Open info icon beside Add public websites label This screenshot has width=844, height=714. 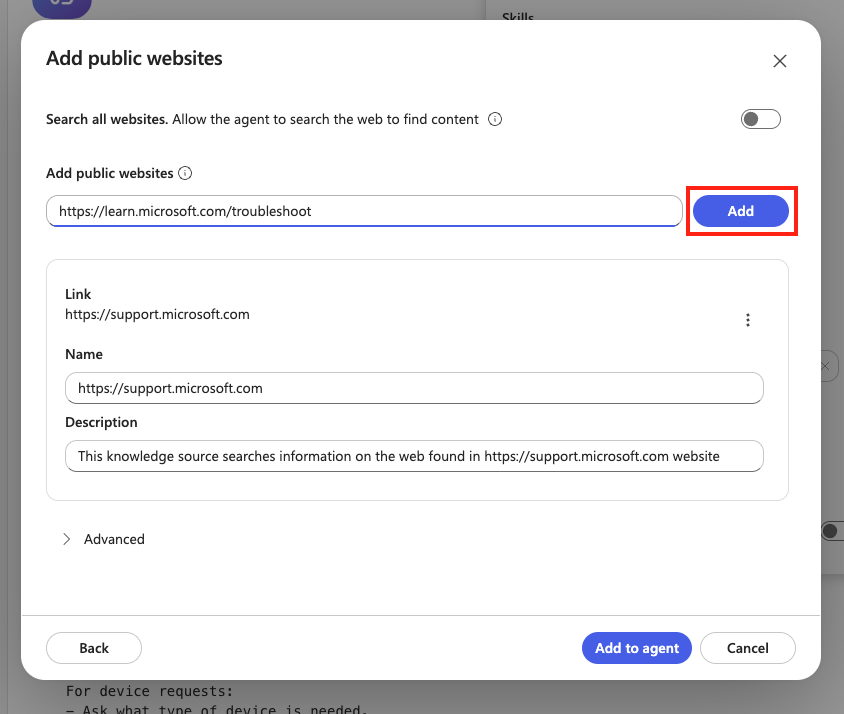coord(185,173)
